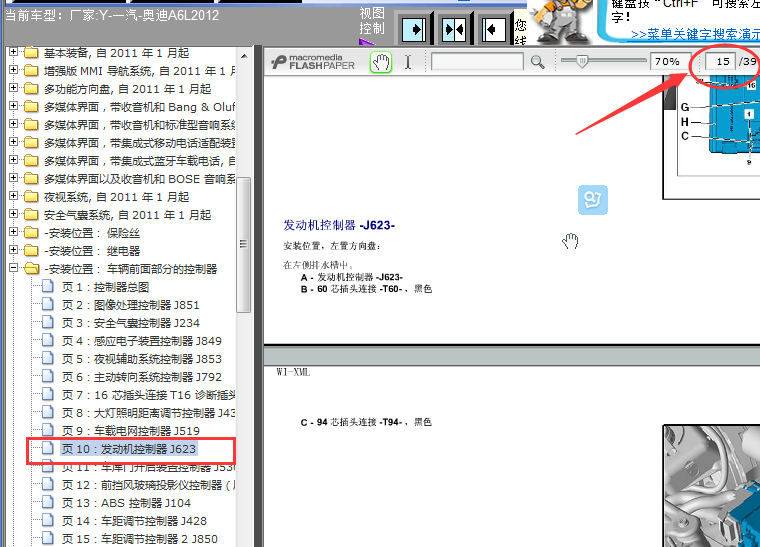Open 页 5：夜视辅助系统控制器 J853
760x547 pixels.
click(142, 359)
